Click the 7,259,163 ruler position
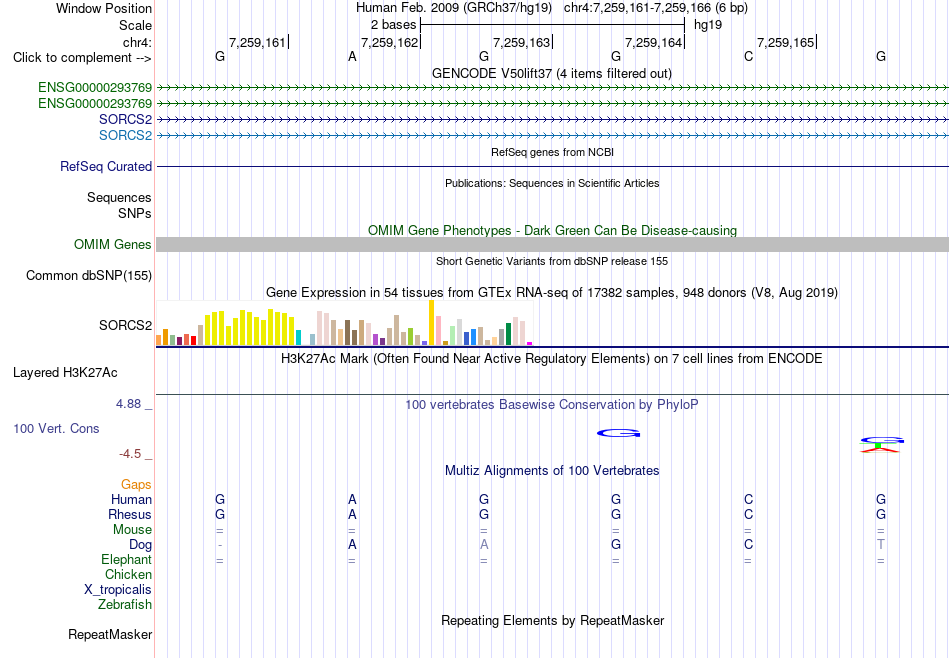This screenshot has width=950, height=658. pos(521,42)
